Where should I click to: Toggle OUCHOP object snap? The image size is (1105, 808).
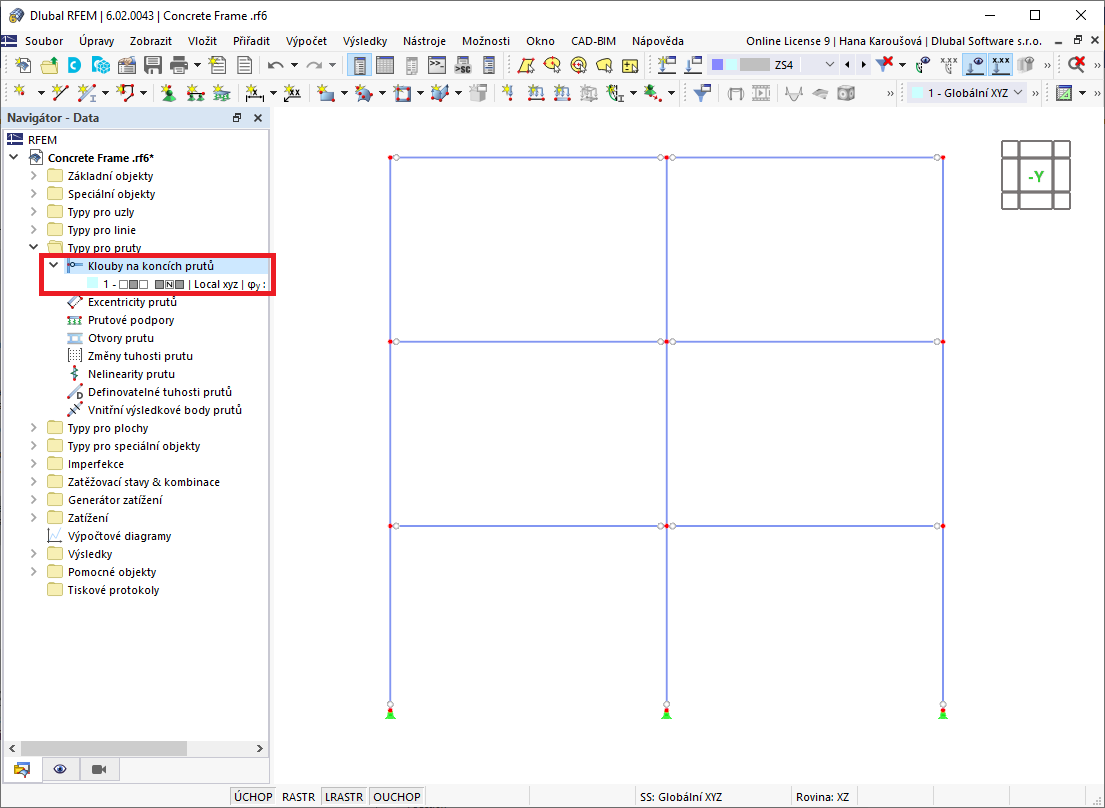396,796
